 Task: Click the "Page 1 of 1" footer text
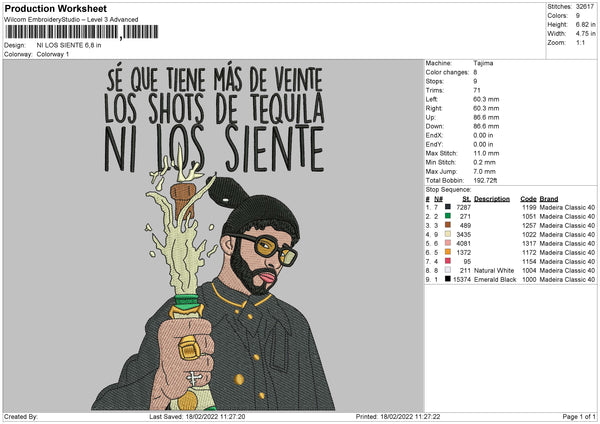coord(579,417)
